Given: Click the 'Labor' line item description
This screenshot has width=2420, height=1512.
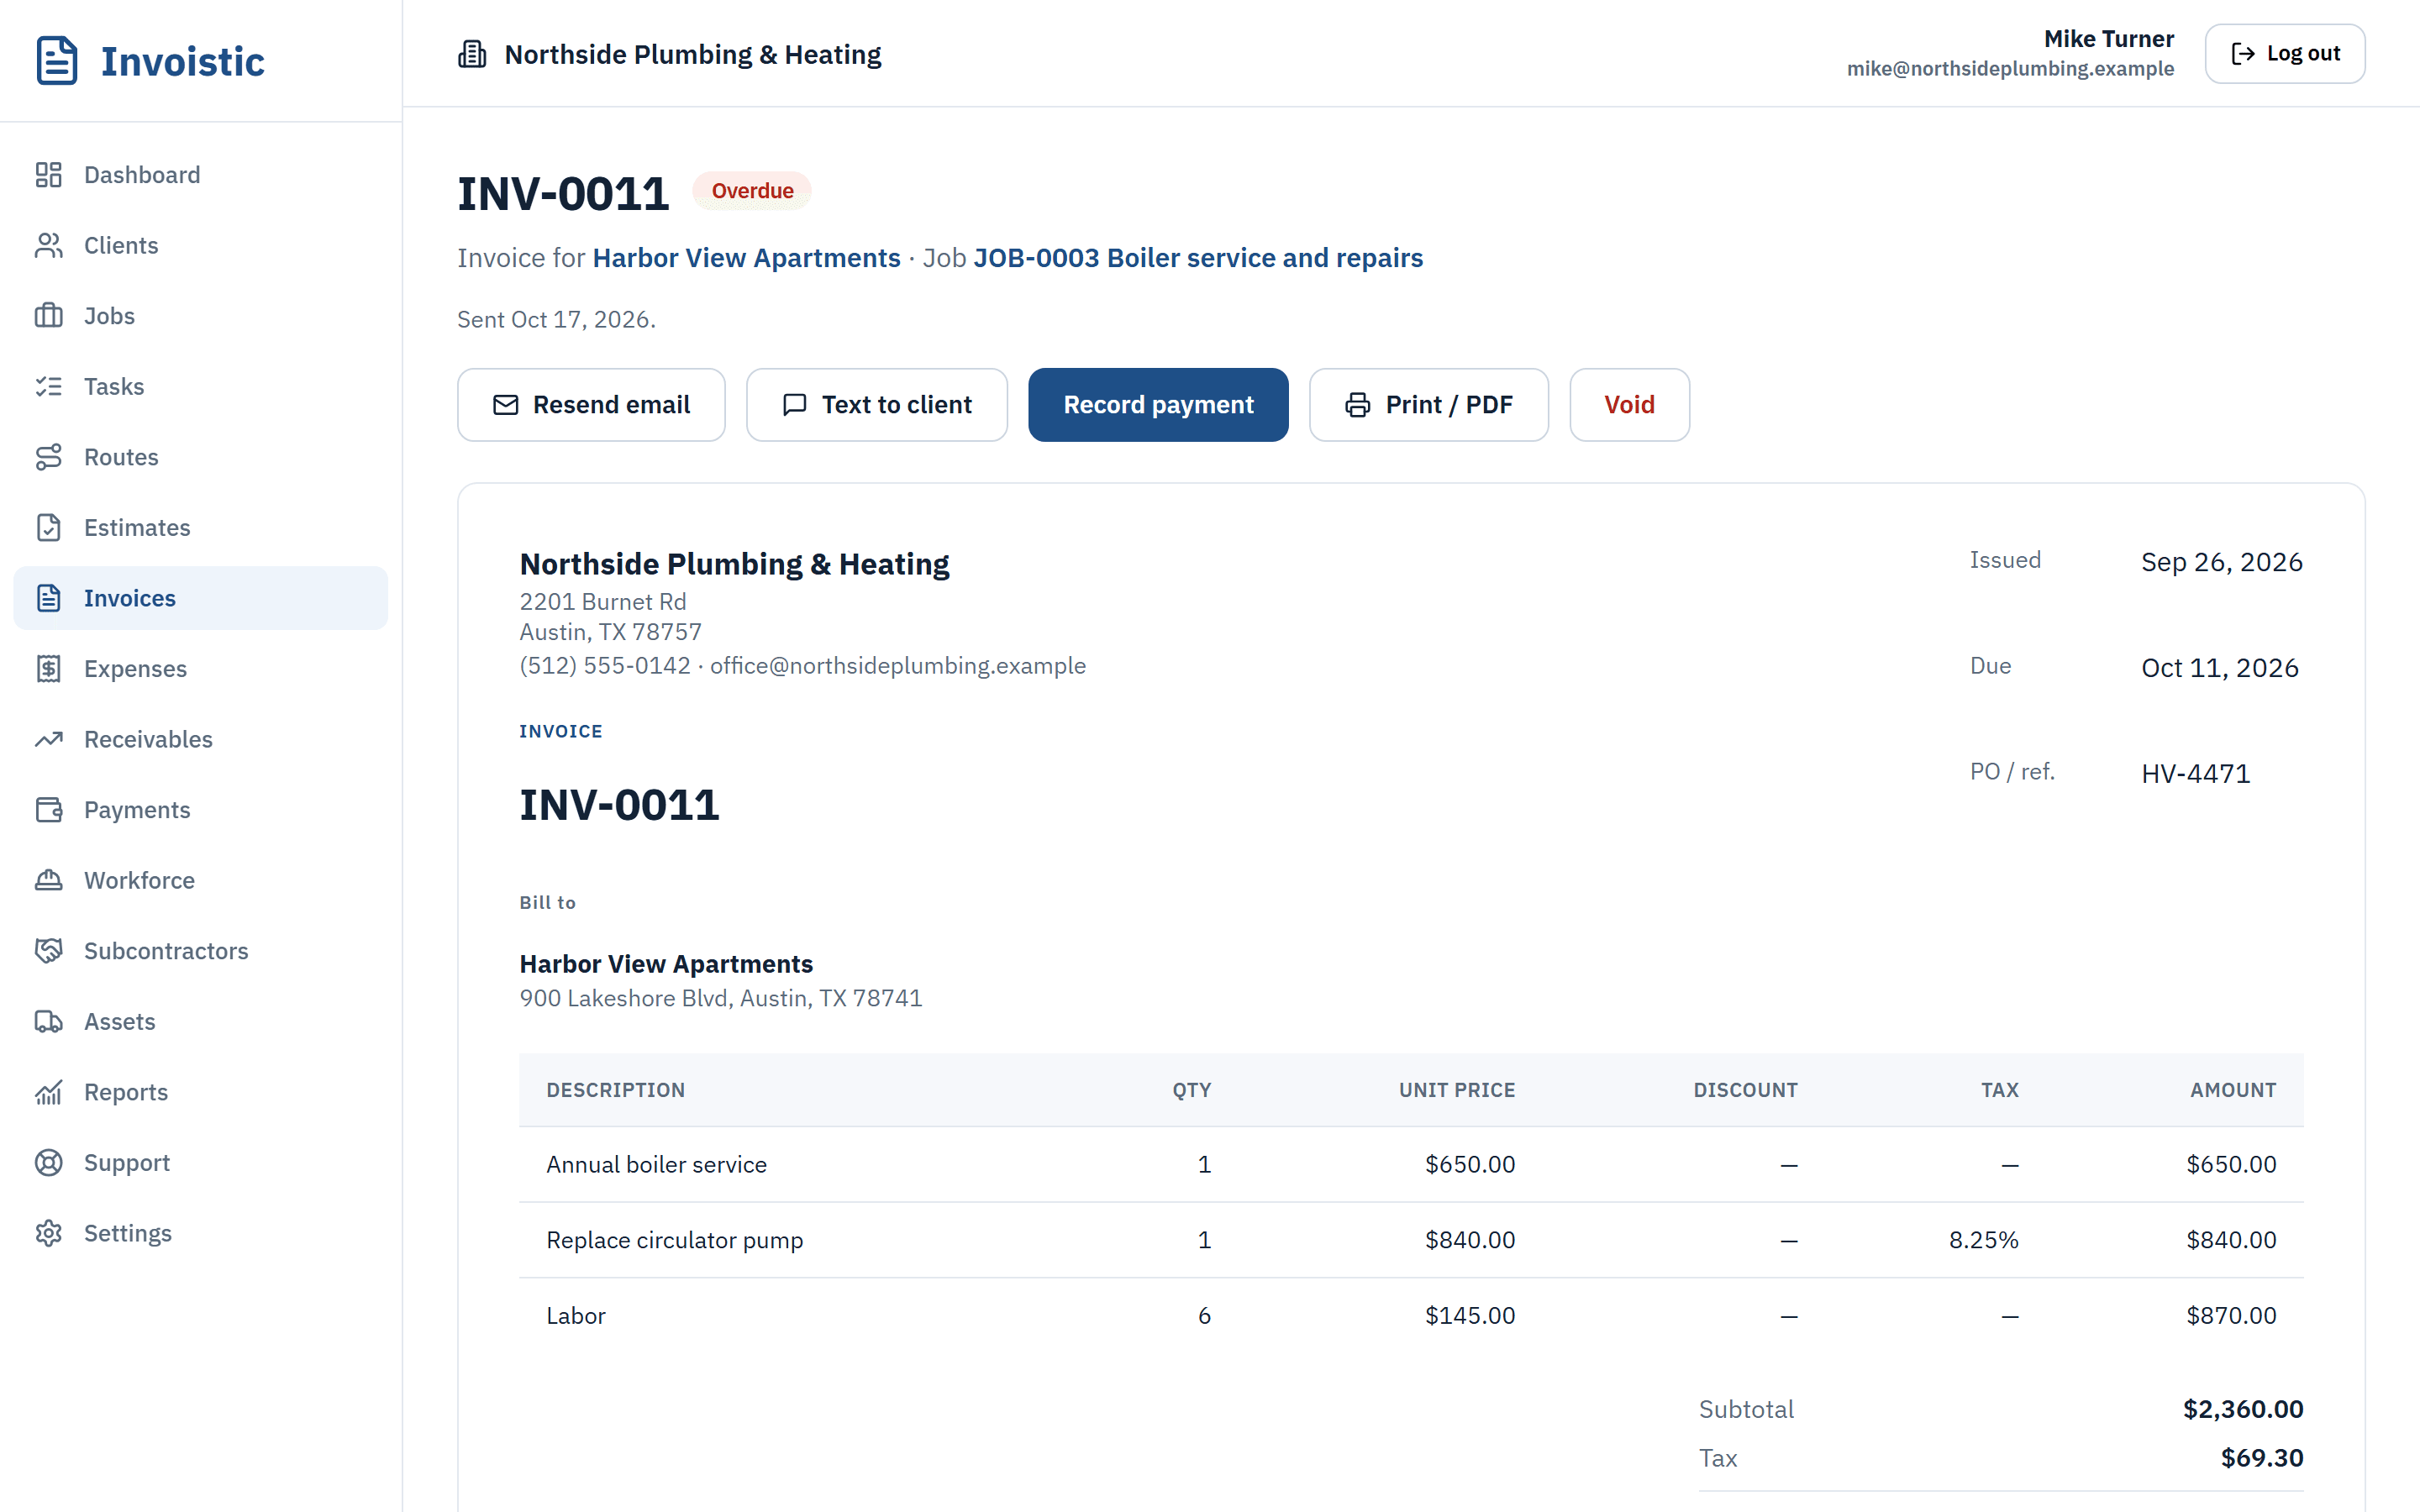Looking at the screenshot, I should pos(576,1315).
